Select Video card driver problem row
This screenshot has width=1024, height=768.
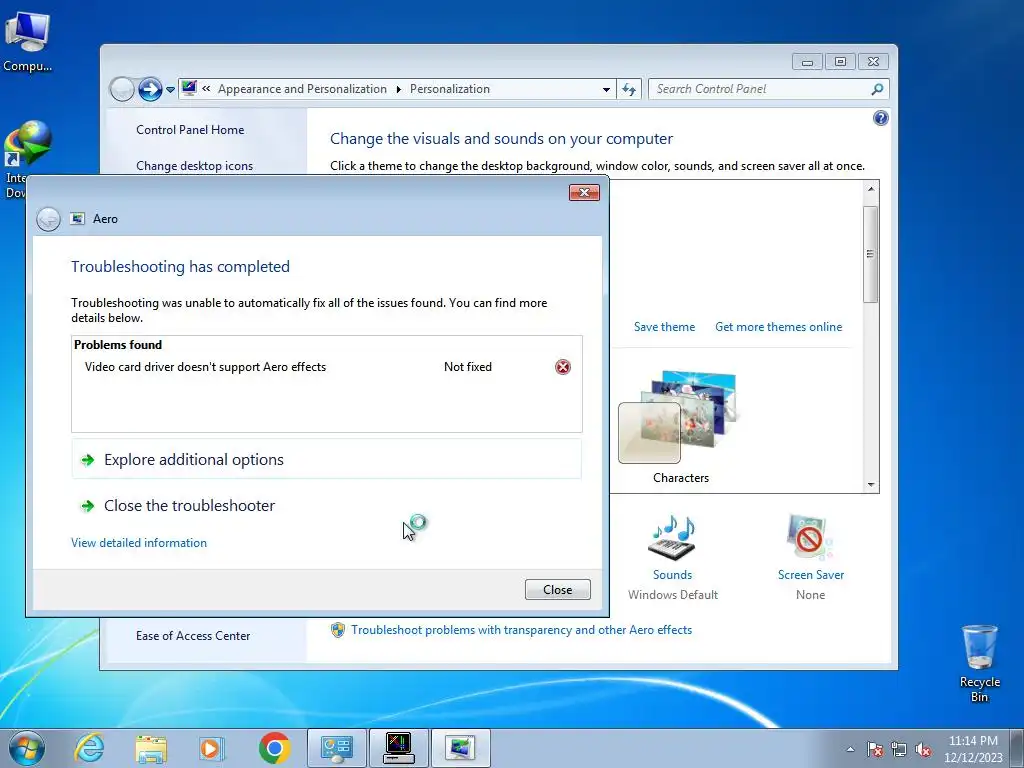(327, 367)
